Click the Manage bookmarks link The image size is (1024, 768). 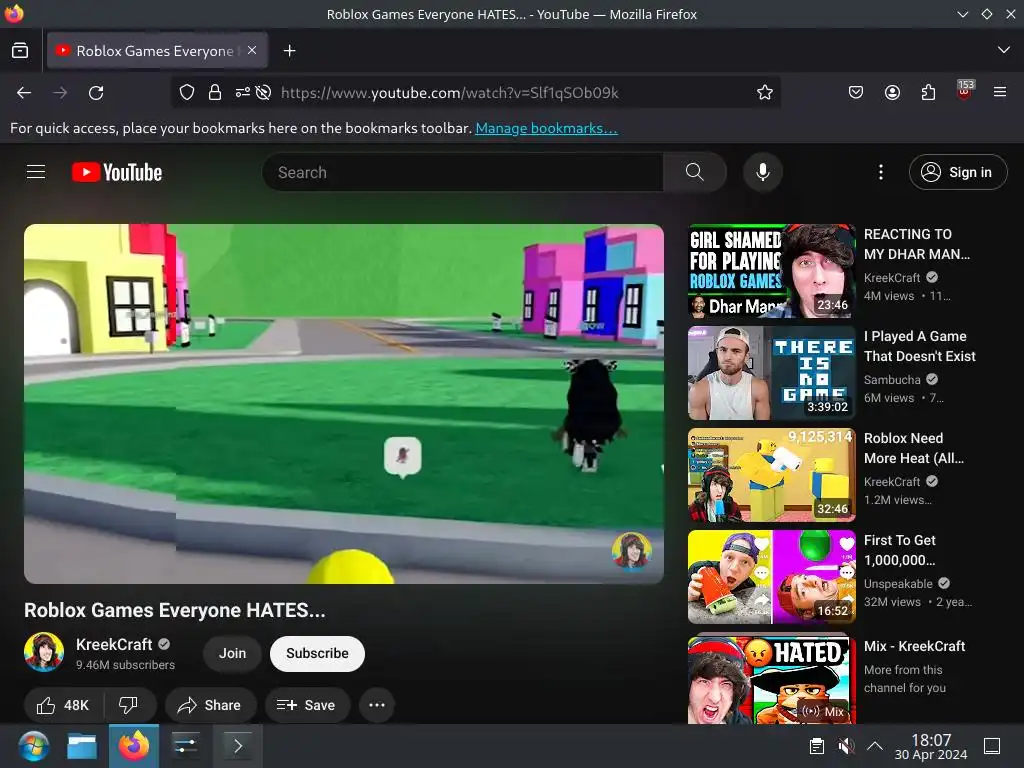[546, 128]
